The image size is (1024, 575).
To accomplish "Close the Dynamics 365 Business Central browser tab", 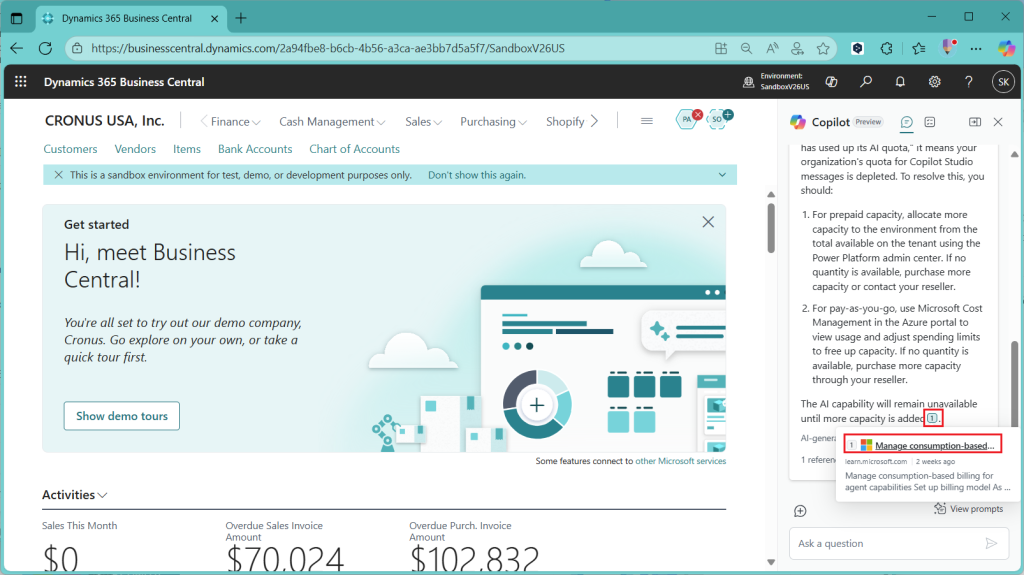I will tap(214, 18).
